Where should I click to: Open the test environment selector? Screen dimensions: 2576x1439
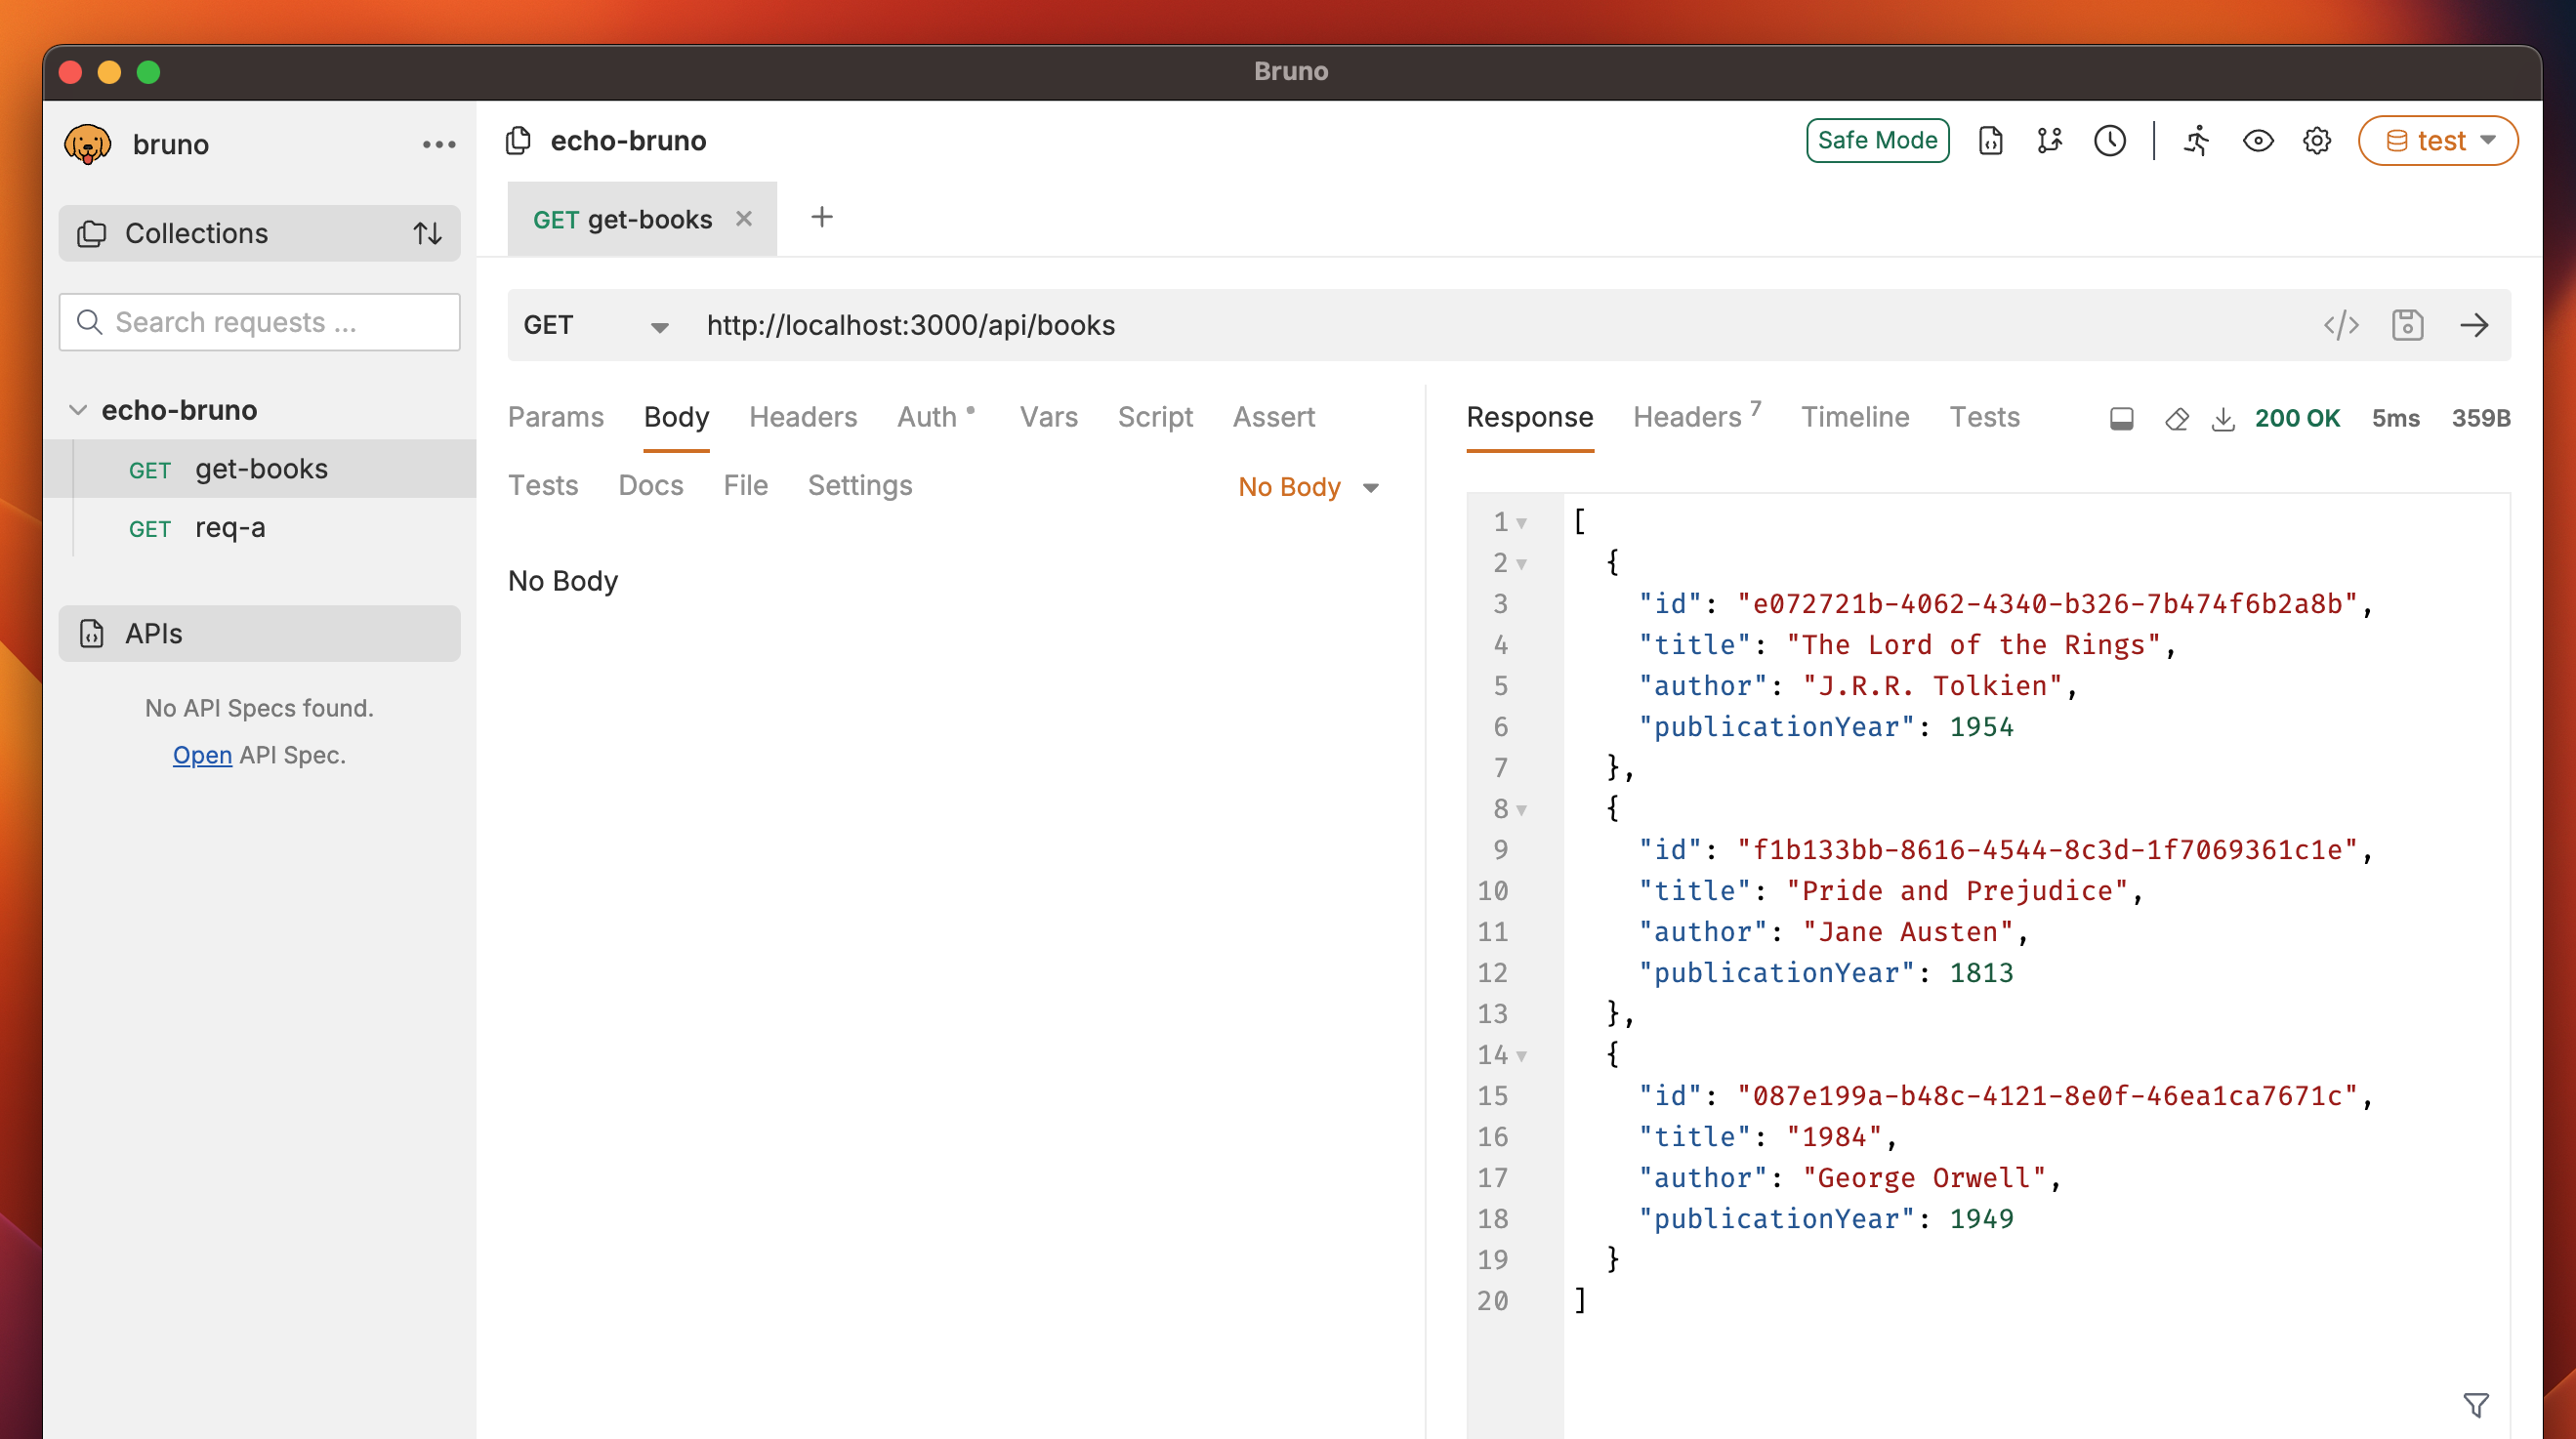click(2437, 140)
